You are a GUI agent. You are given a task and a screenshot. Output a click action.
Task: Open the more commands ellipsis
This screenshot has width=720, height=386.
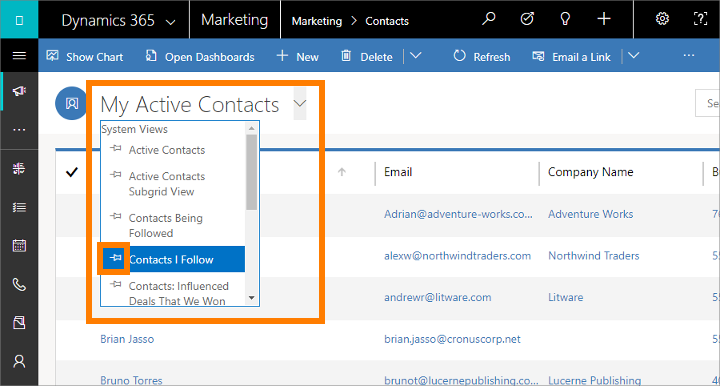click(x=689, y=56)
